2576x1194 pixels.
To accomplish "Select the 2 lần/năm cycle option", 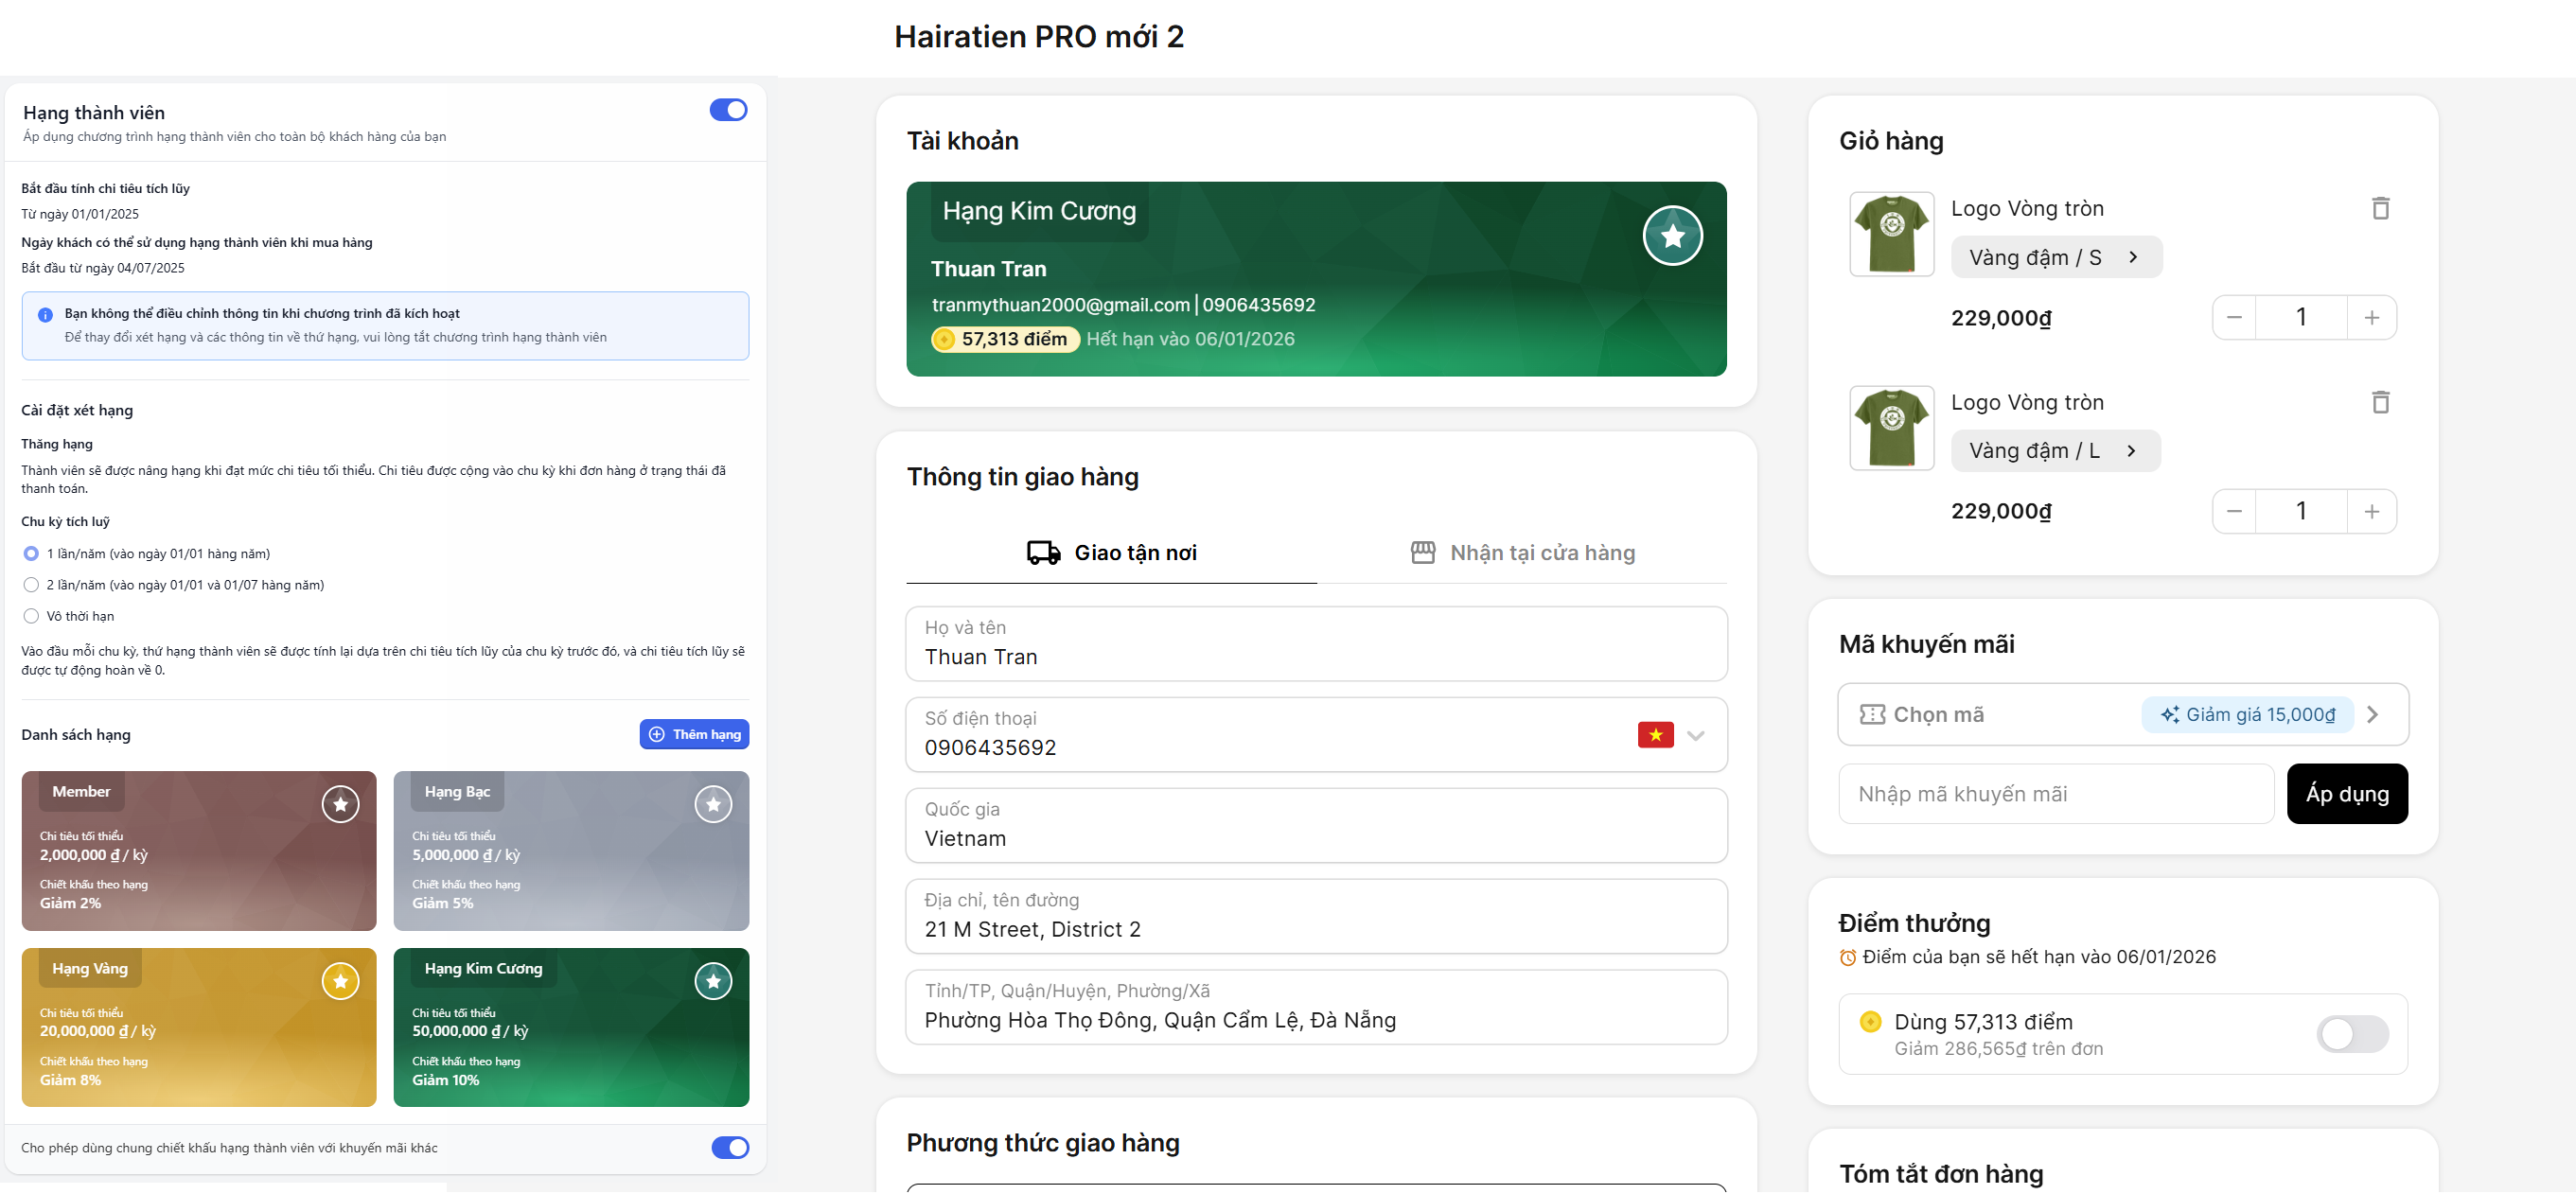I will (x=31, y=585).
